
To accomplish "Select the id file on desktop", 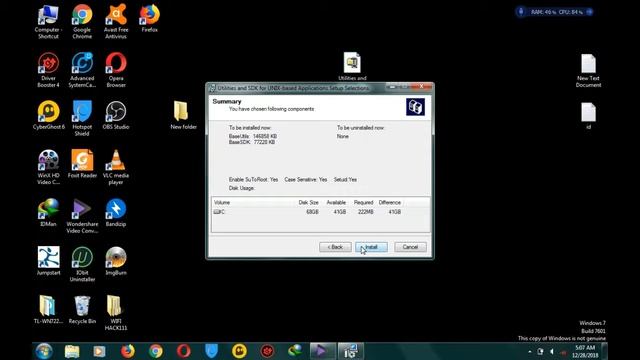I will [x=588, y=116].
